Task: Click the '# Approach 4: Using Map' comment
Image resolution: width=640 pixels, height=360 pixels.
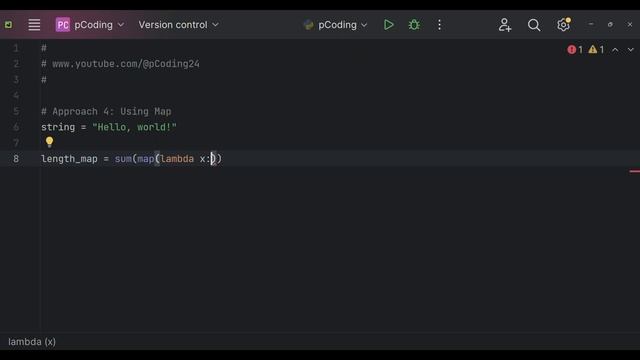Action: [106, 111]
